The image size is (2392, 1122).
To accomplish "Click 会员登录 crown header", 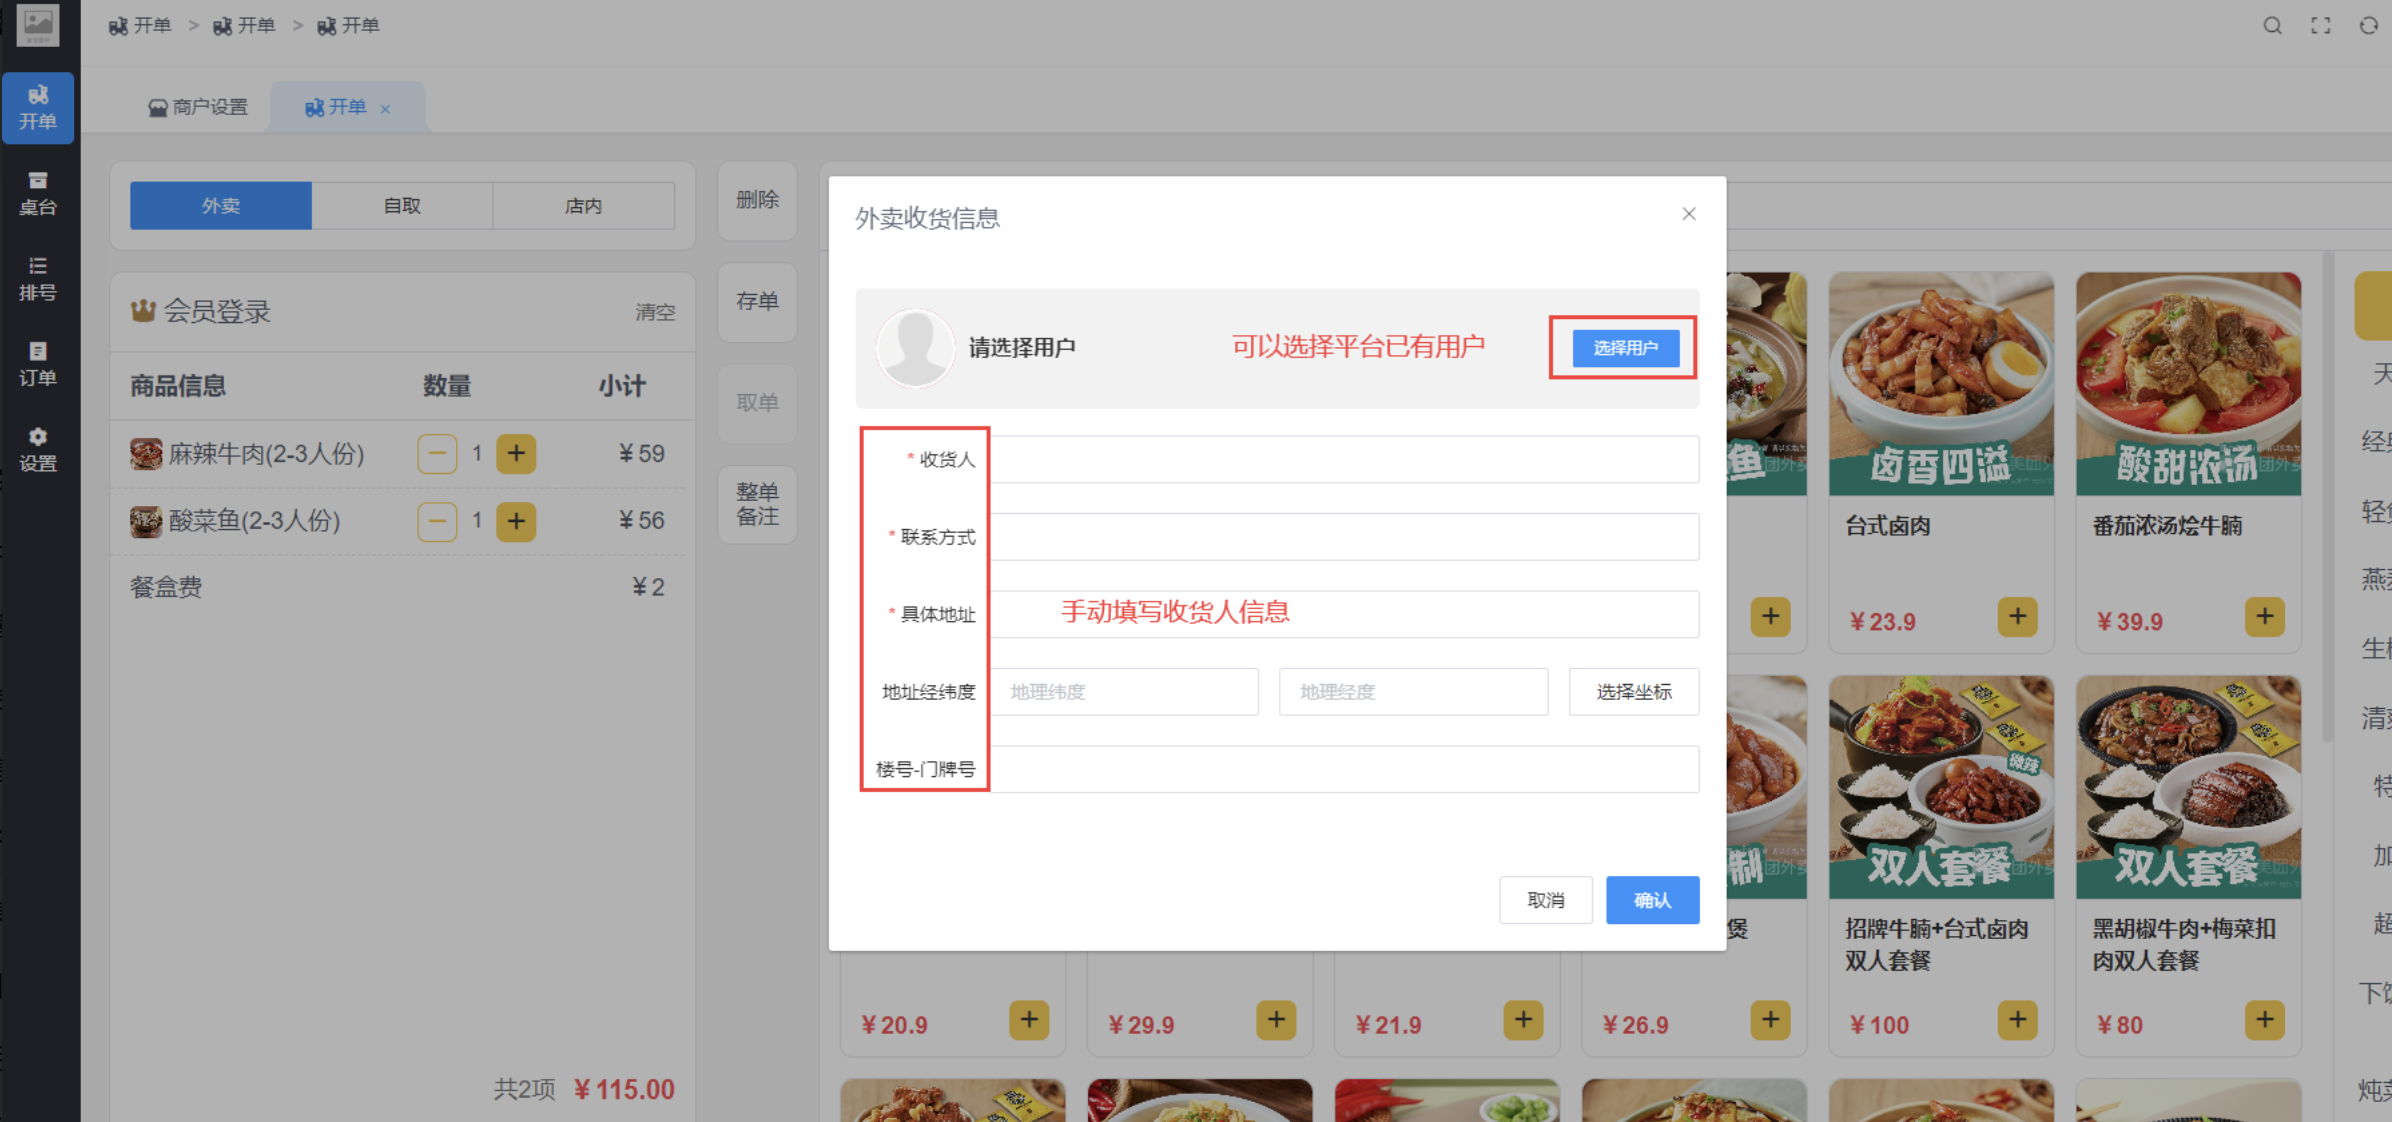I will [201, 312].
